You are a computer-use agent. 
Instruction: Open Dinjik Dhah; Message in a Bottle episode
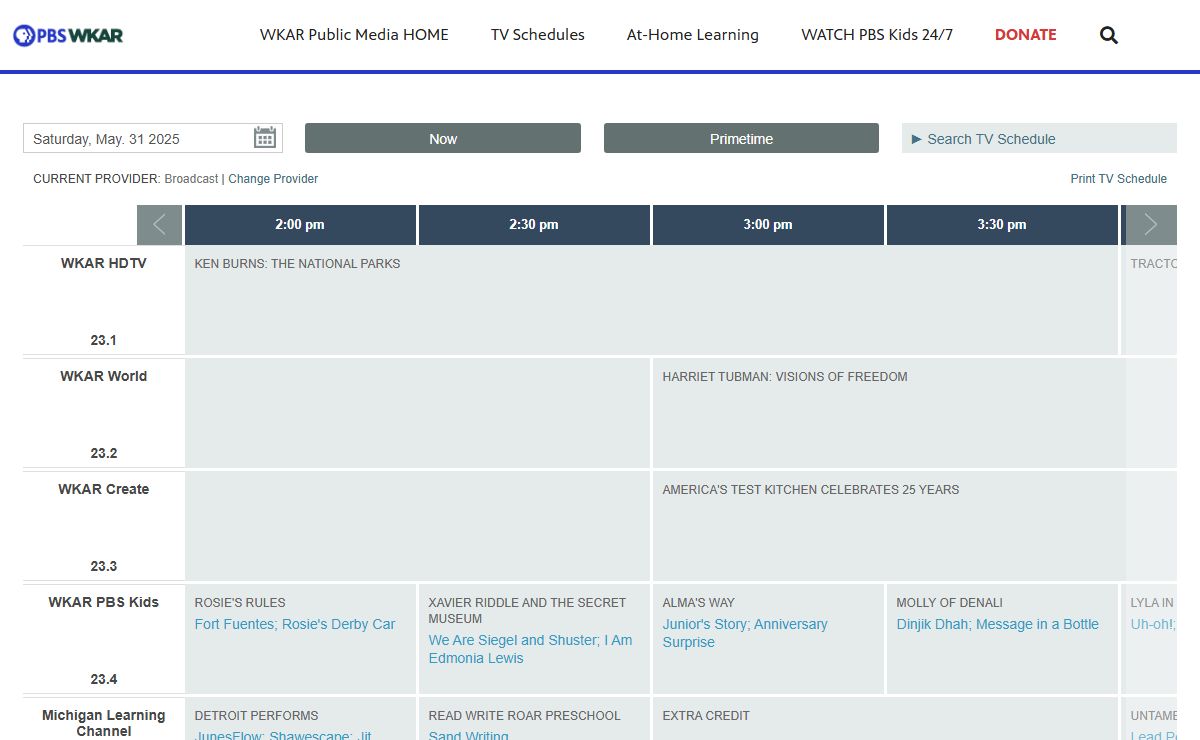pos(998,625)
